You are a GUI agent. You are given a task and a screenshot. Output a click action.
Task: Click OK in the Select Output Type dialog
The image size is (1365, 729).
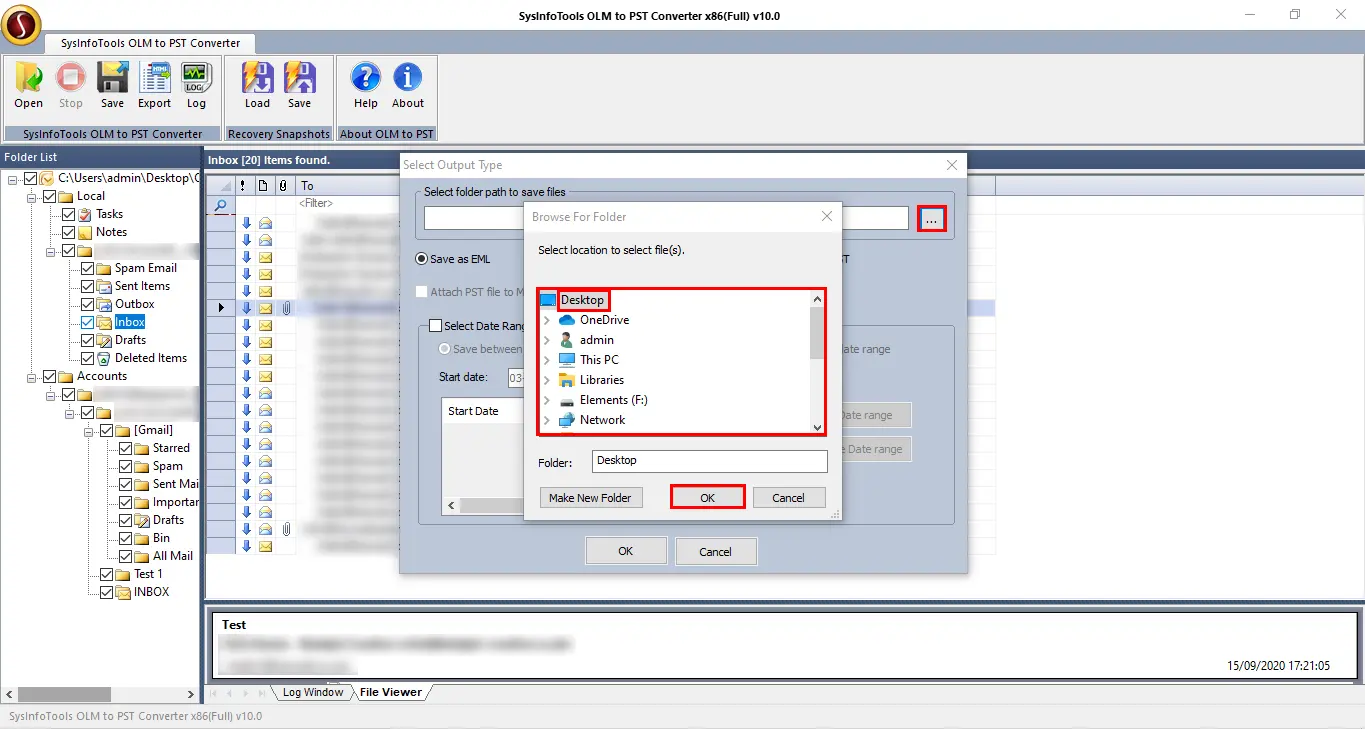coord(626,551)
